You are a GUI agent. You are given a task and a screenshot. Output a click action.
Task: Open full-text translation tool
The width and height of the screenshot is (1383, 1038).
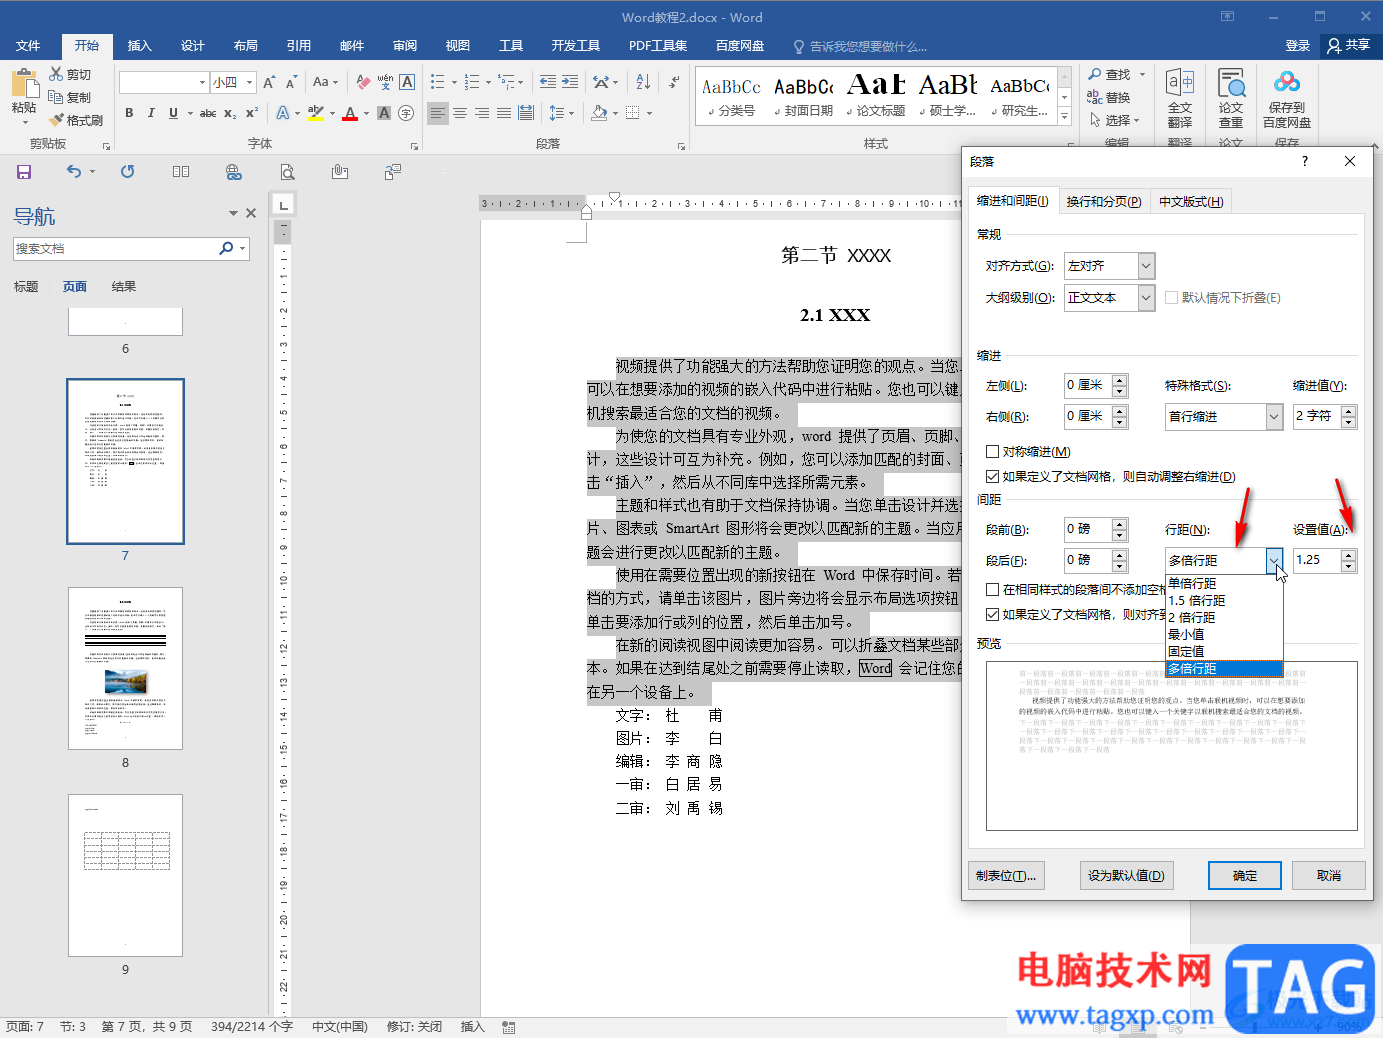1180,98
